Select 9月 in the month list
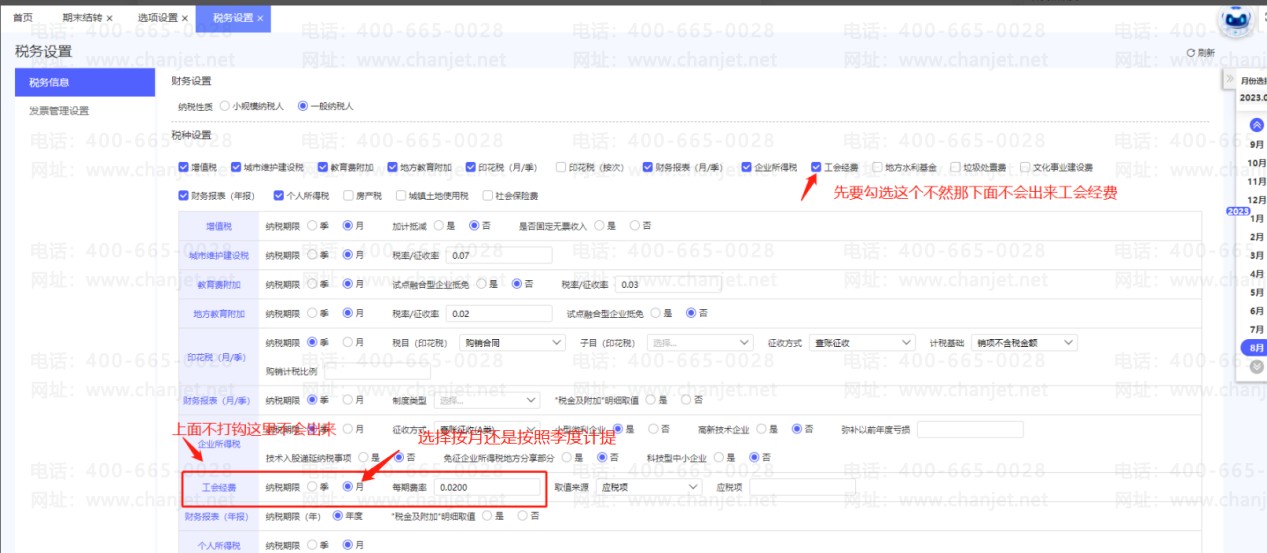This screenshot has height=553, width=1267. pyautogui.click(x=1257, y=145)
